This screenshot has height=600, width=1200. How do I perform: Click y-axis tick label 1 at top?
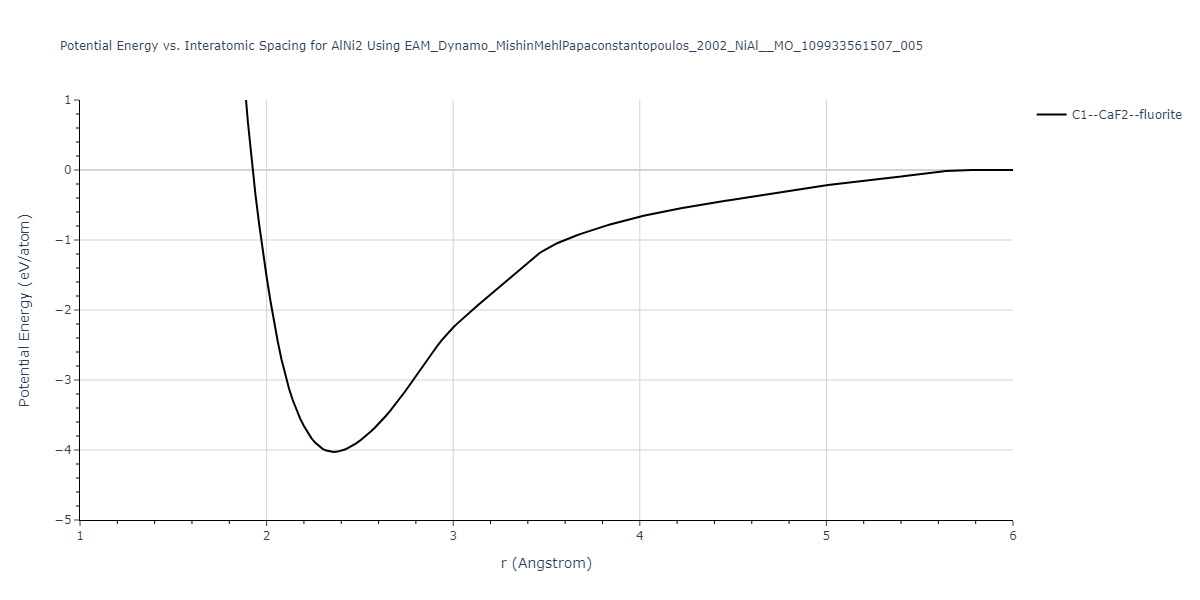[68, 100]
